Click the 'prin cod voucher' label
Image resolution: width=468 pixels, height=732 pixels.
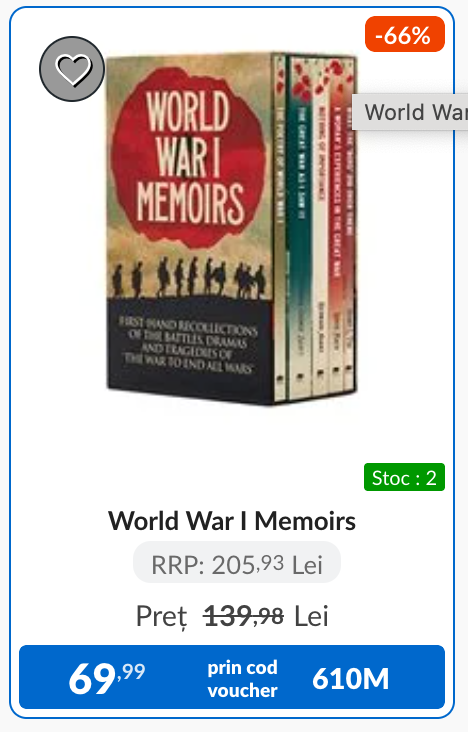click(242, 679)
